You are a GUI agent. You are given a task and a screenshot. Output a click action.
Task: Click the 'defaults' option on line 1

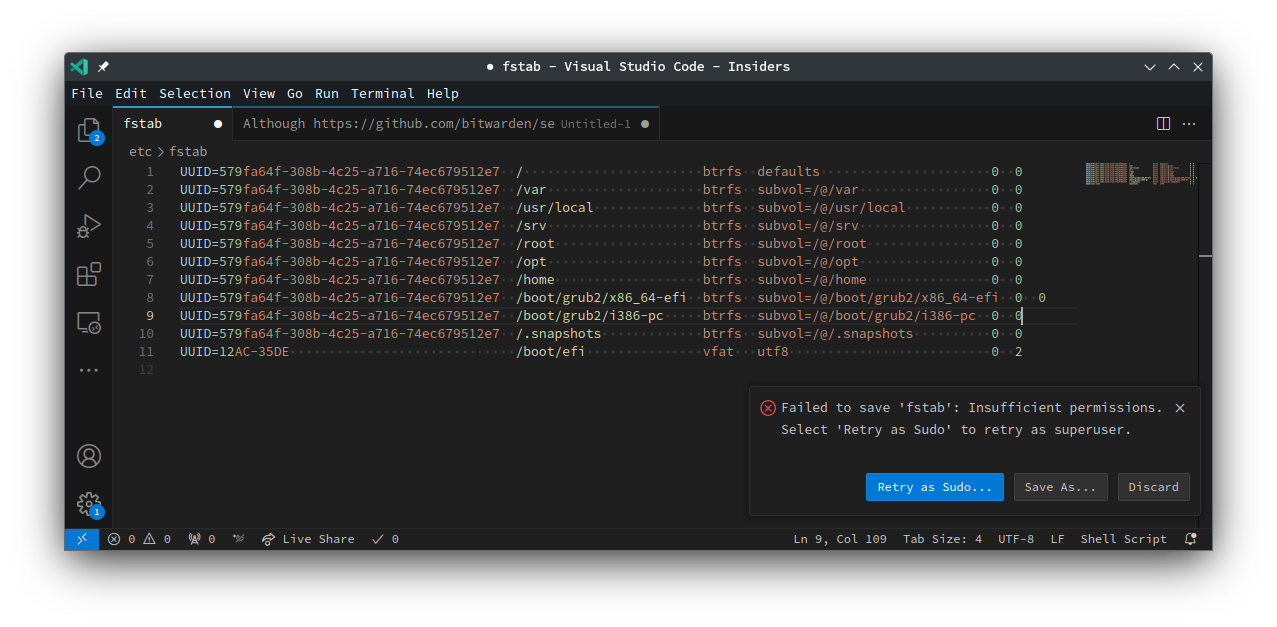788,172
